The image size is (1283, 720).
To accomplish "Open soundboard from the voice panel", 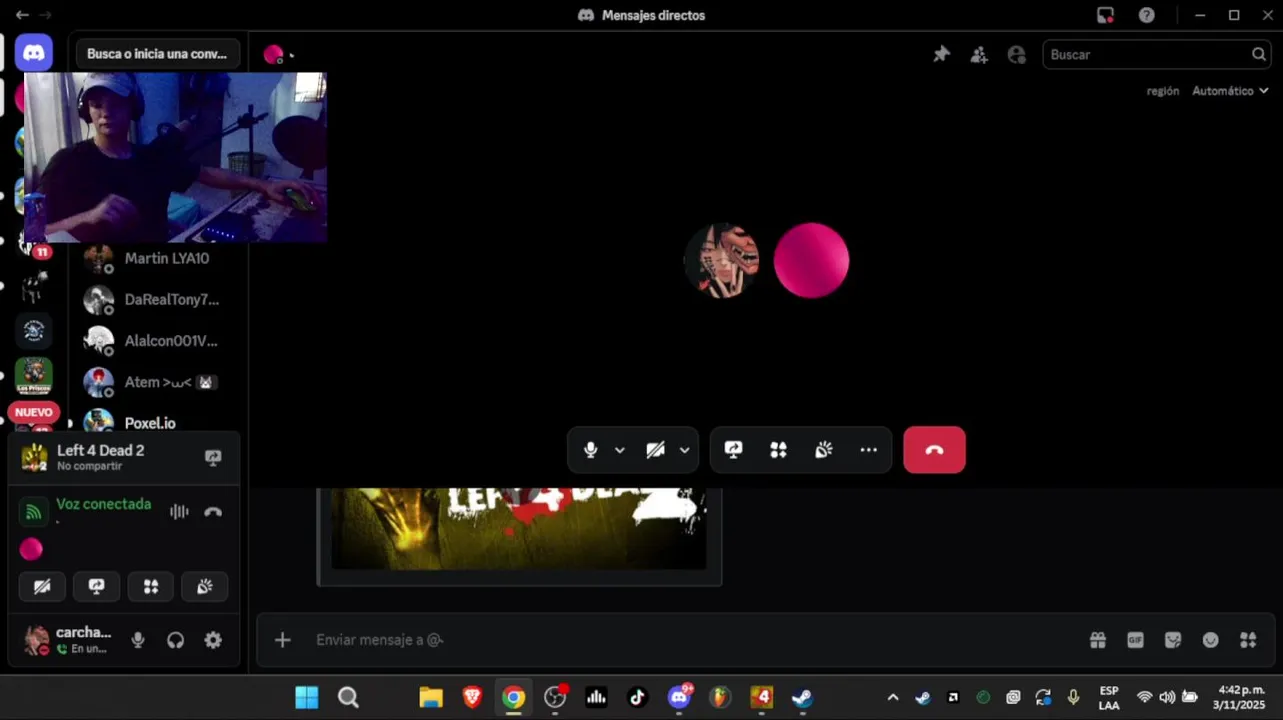I will 205,587.
